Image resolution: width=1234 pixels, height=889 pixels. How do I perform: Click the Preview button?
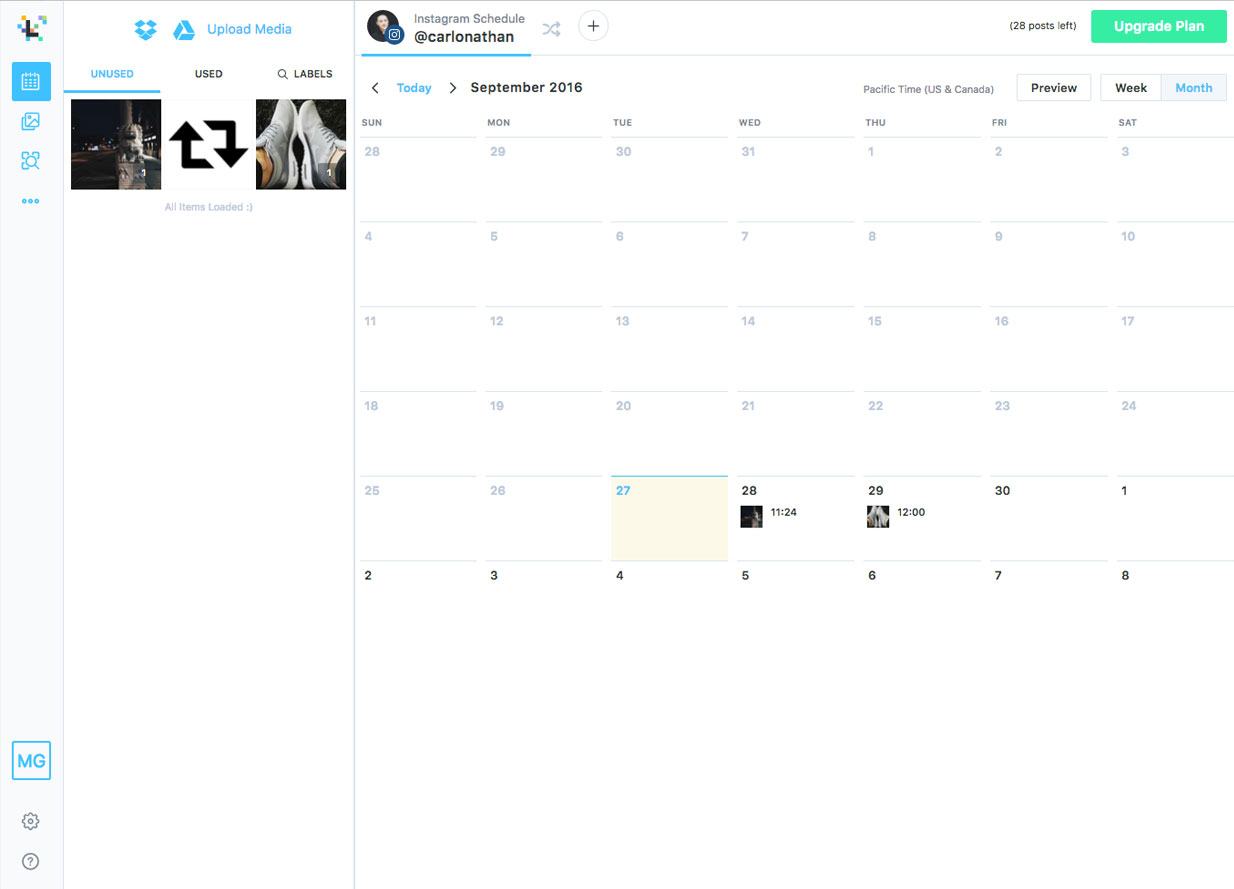pyautogui.click(x=1054, y=88)
